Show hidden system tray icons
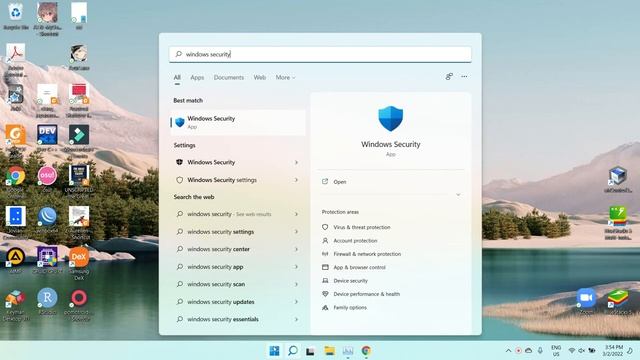 coord(508,351)
